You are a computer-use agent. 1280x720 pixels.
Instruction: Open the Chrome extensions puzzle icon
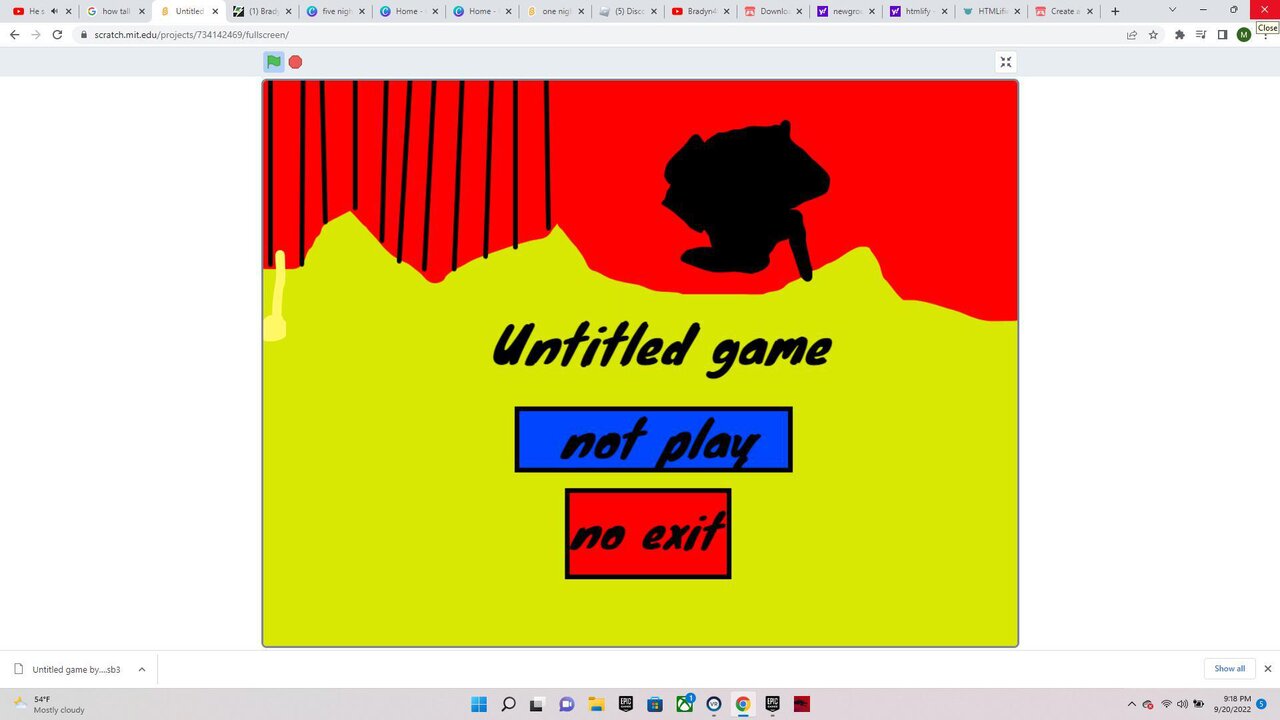[x=1179, y=34]
